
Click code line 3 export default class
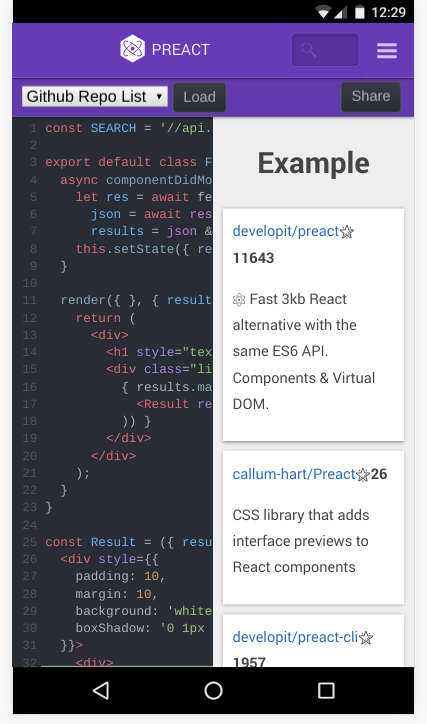click(128, 162)
